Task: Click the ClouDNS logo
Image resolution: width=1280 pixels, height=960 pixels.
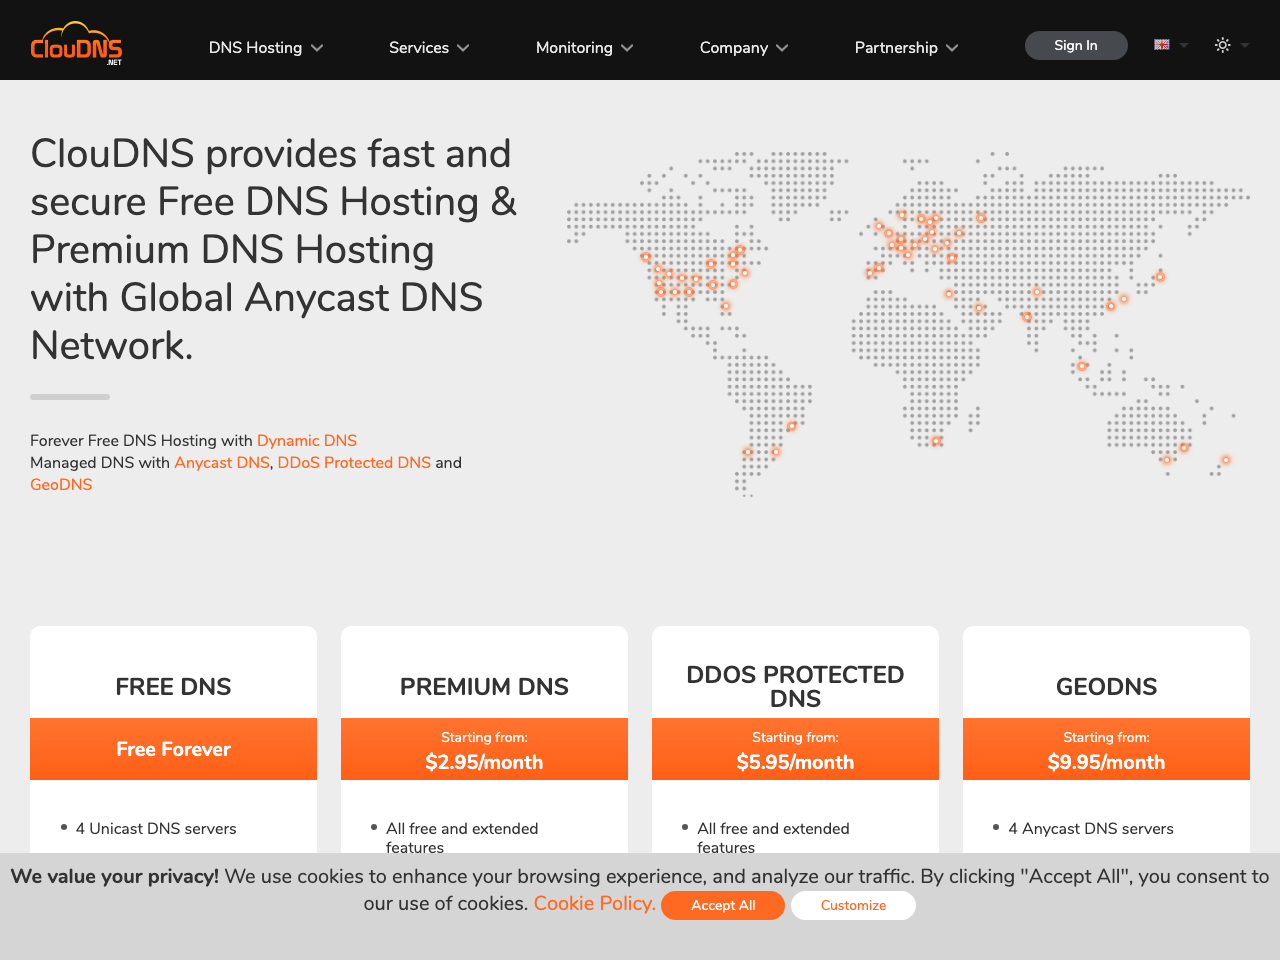Action: point(77,44)
